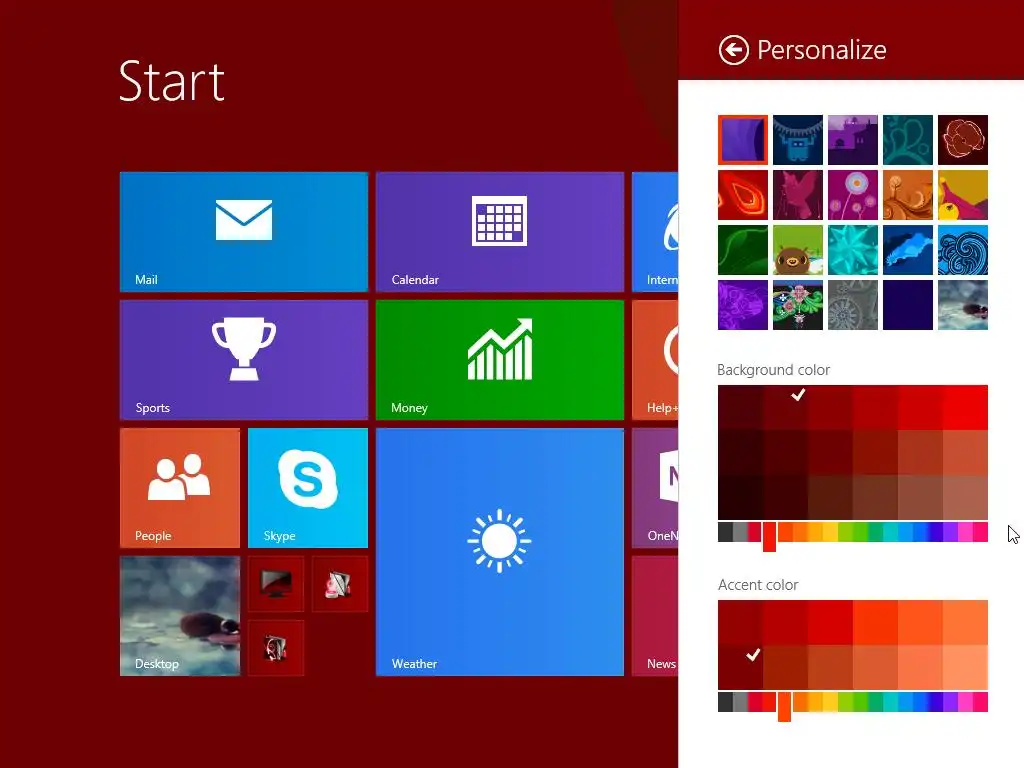The height and width of the screenshot is (768, 1024).
Task: Select the gray gears pattern
Action: [852, 305]
